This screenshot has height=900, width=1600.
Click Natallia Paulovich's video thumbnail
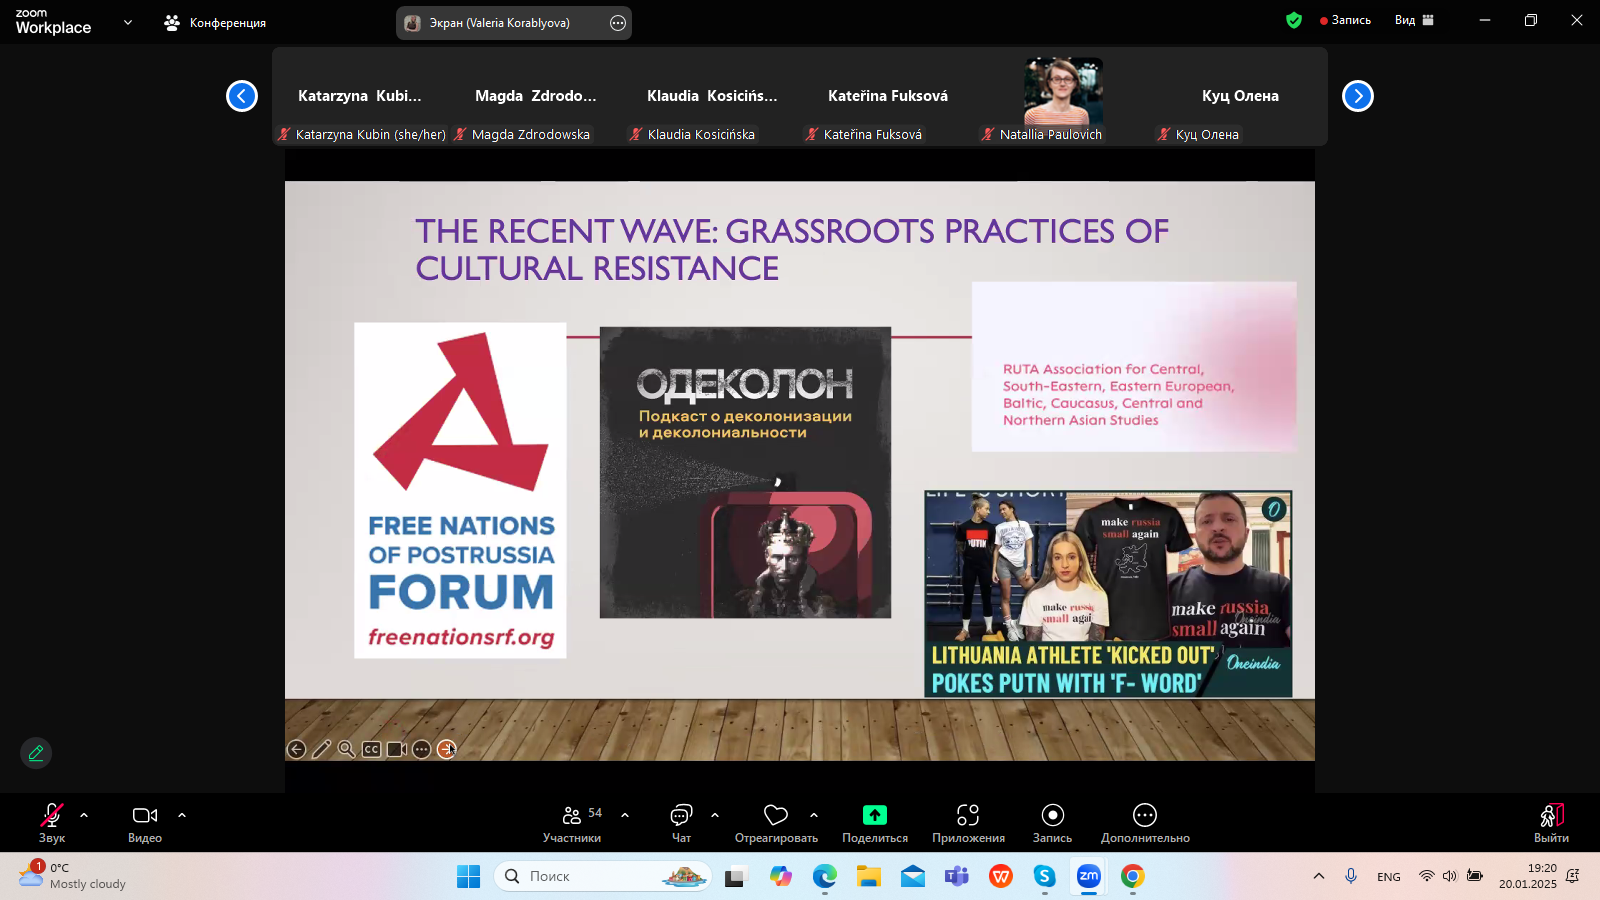[x=1063, y=92]
